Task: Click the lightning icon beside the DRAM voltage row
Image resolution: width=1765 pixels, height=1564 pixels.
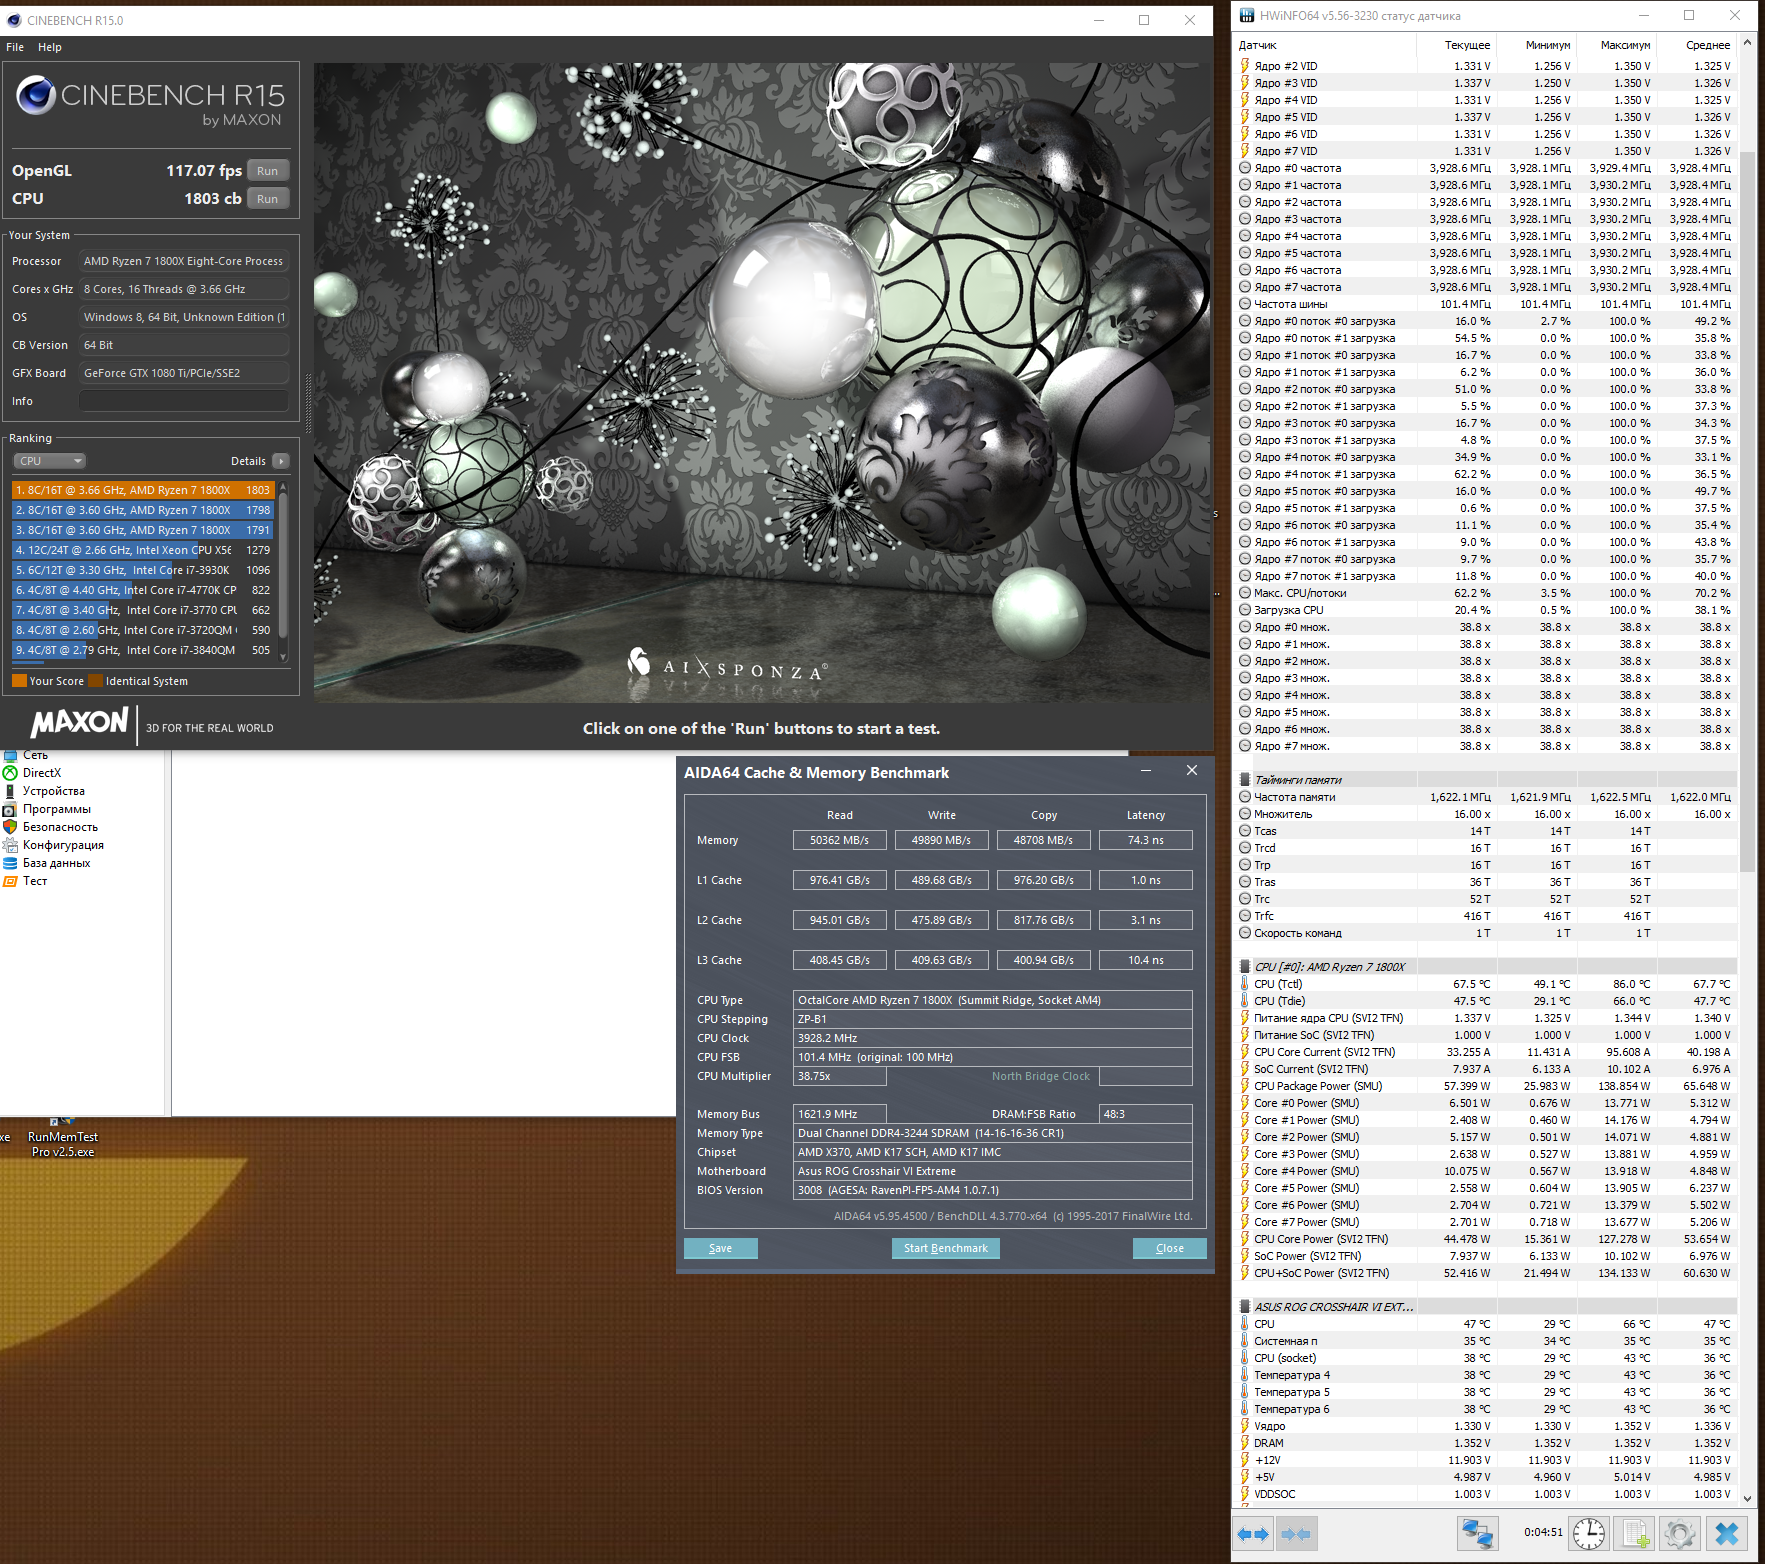Action: (x=1245, y=1443)
